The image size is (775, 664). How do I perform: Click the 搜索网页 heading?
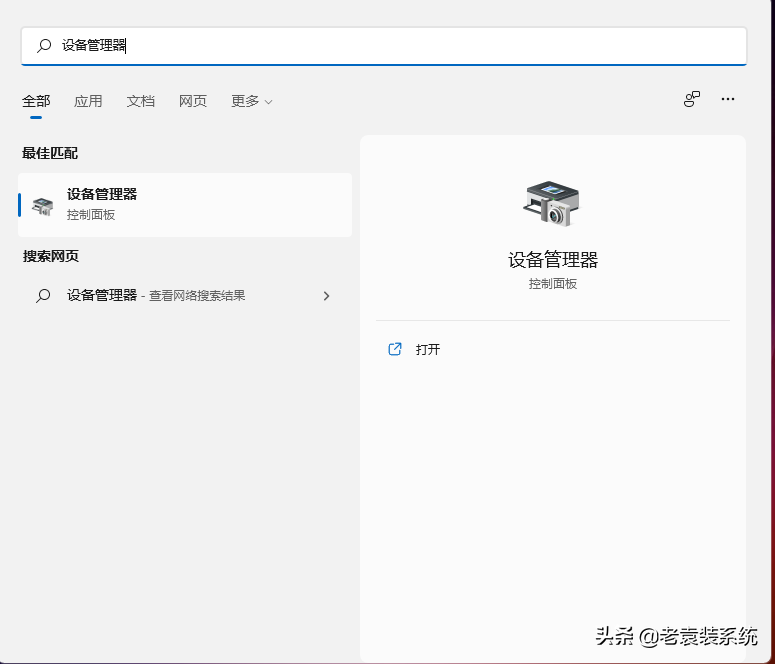point(50,256)
